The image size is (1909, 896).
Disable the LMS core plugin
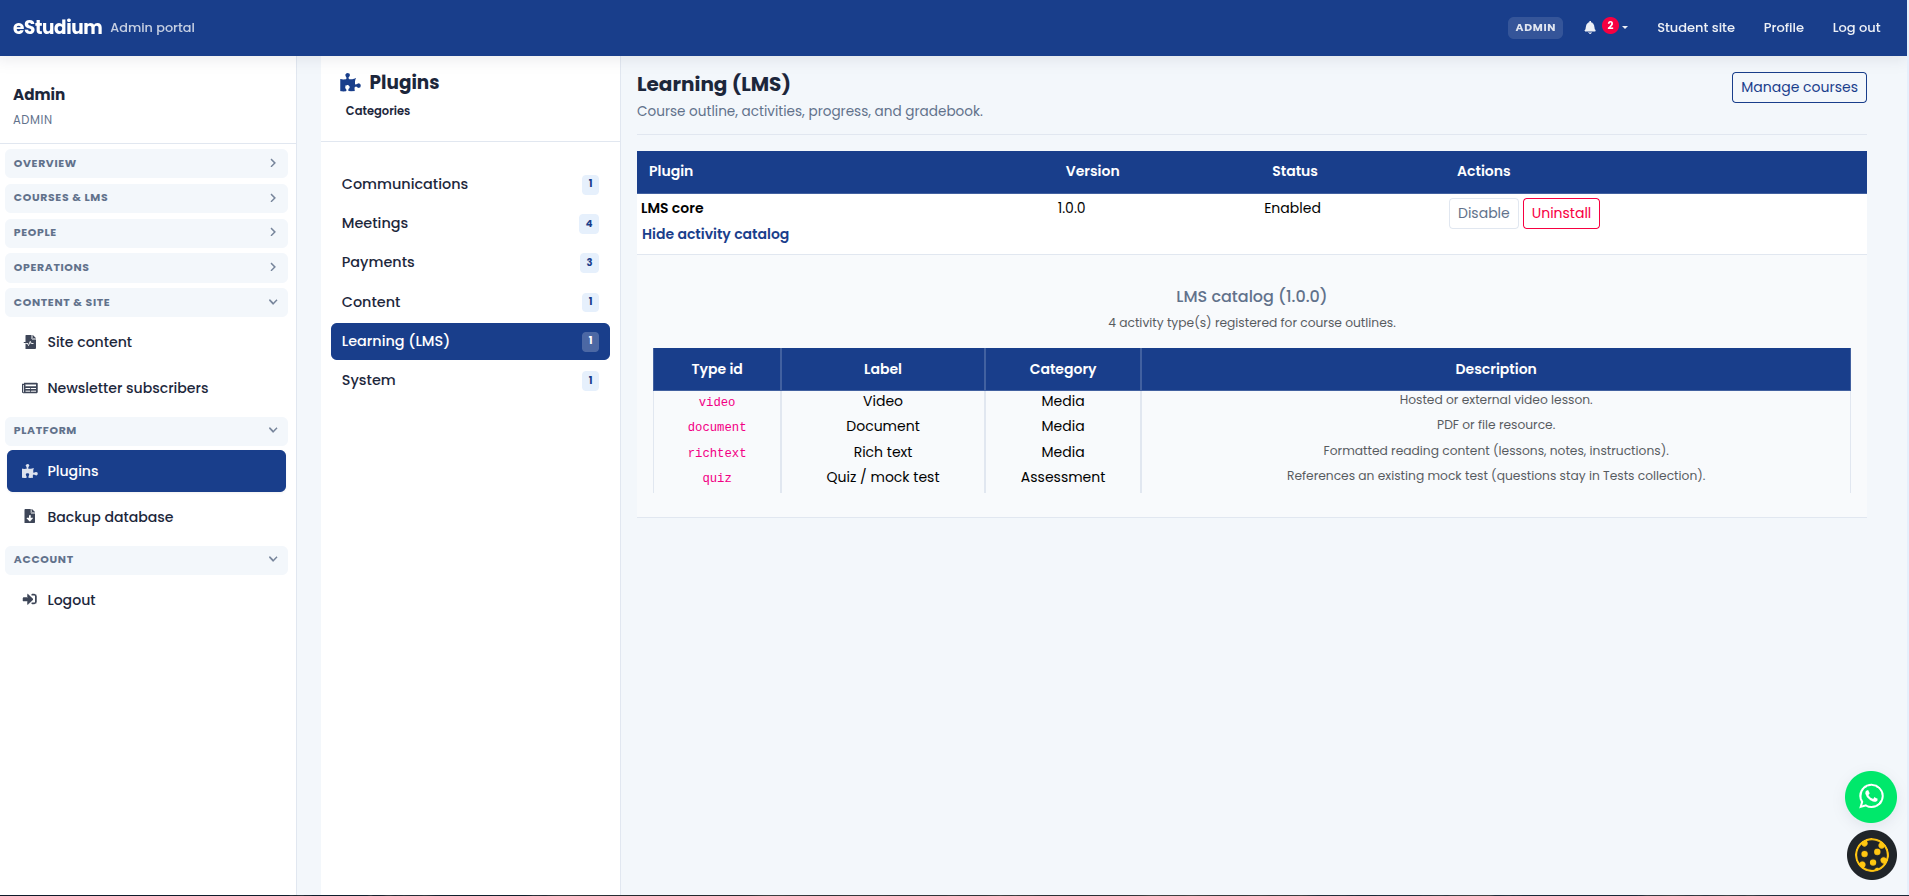[1483, 213]
